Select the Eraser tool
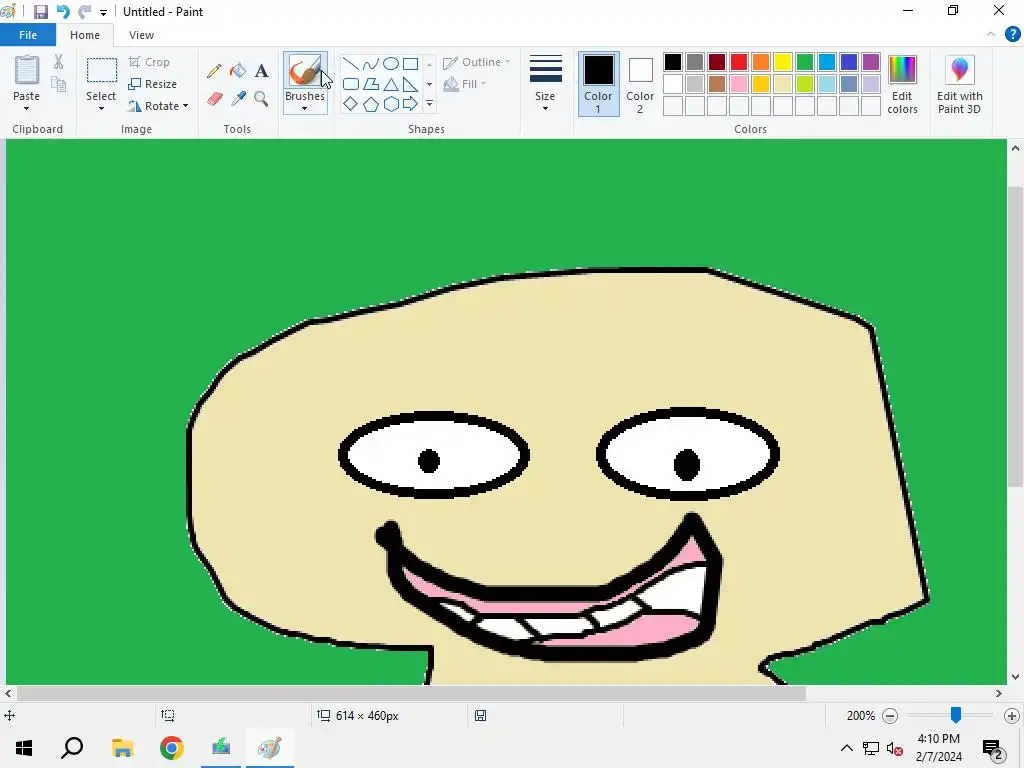 [x=214, y=99]
